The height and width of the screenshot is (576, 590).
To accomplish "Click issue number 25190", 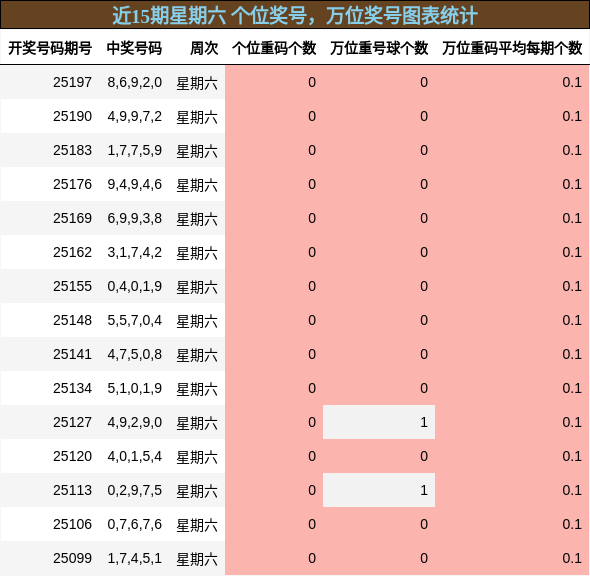I will (72, 116).
